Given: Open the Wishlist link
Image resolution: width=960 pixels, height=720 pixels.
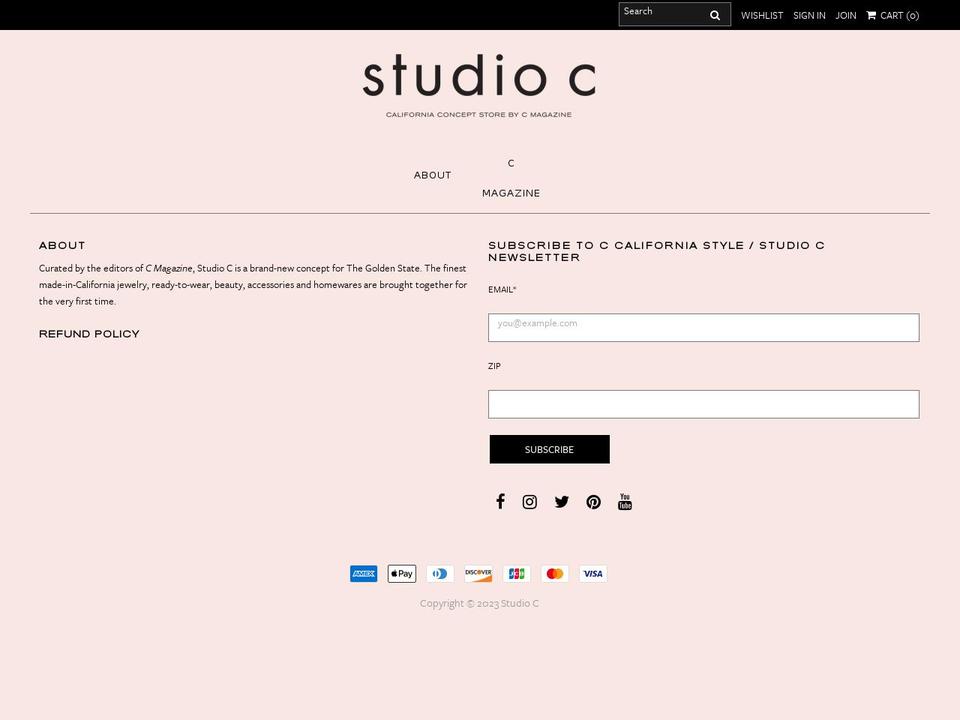Looking at the screenshot, I should coord(762,15).
